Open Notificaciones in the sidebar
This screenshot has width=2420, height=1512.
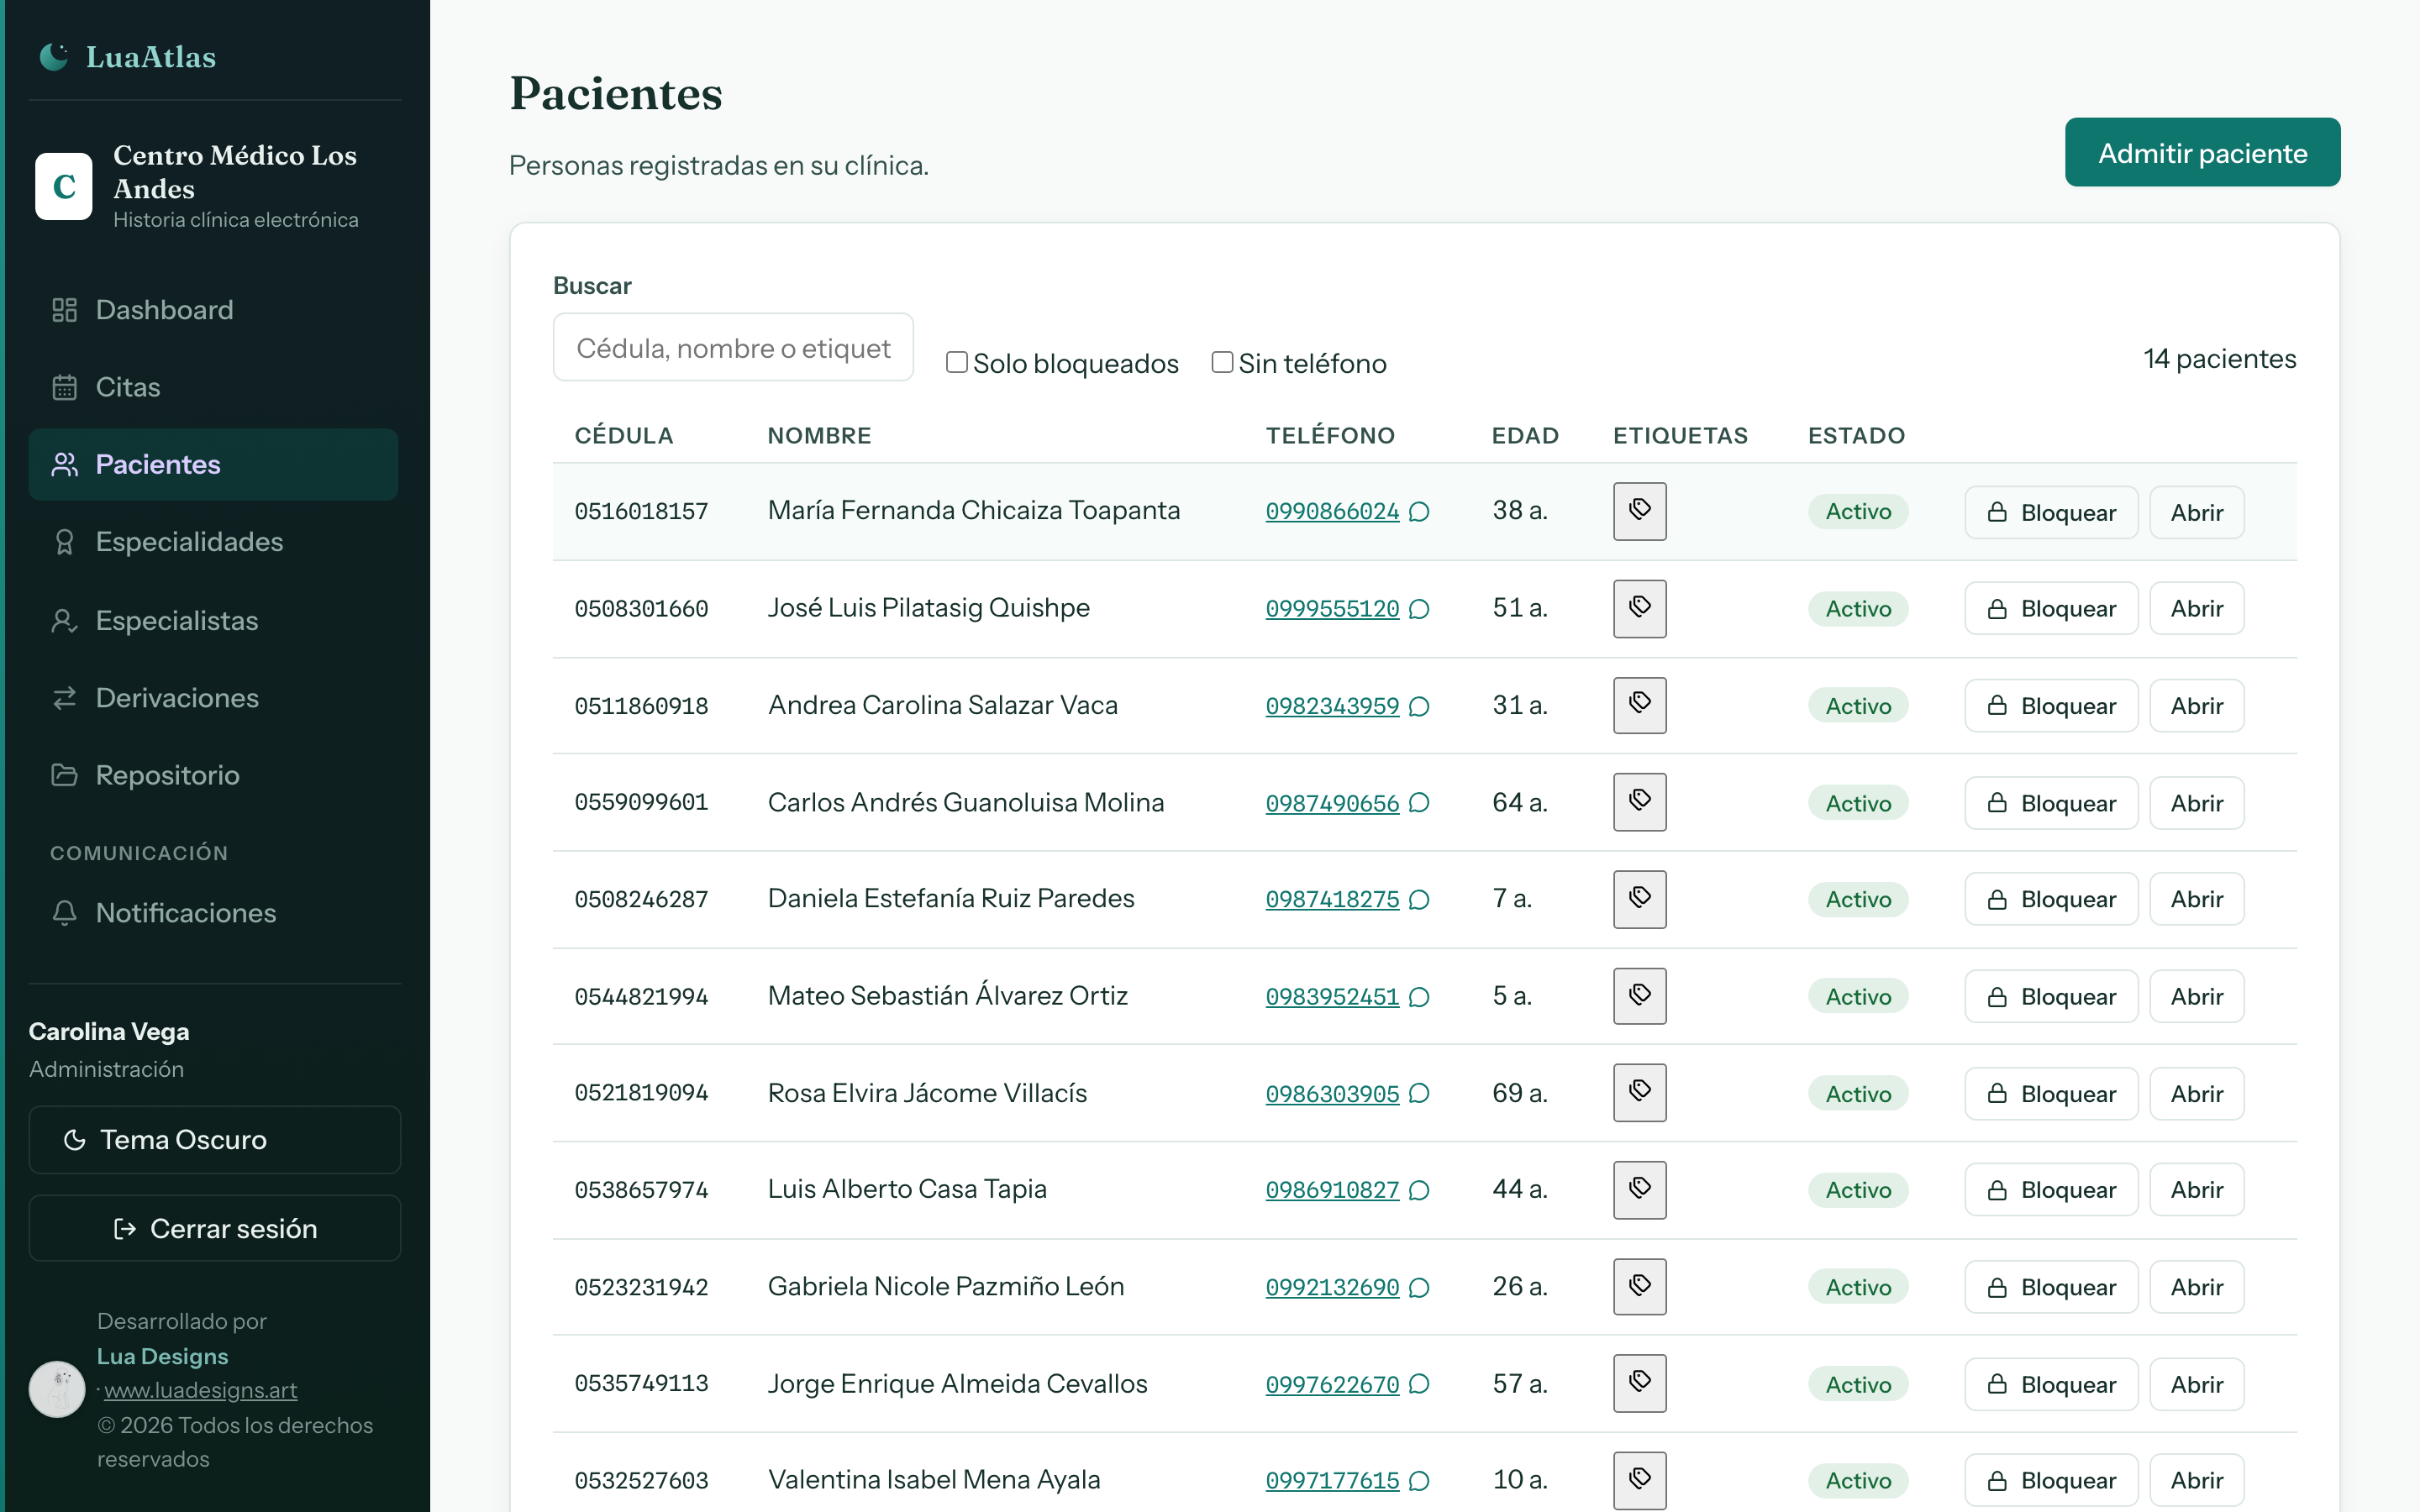coord(213,913)
